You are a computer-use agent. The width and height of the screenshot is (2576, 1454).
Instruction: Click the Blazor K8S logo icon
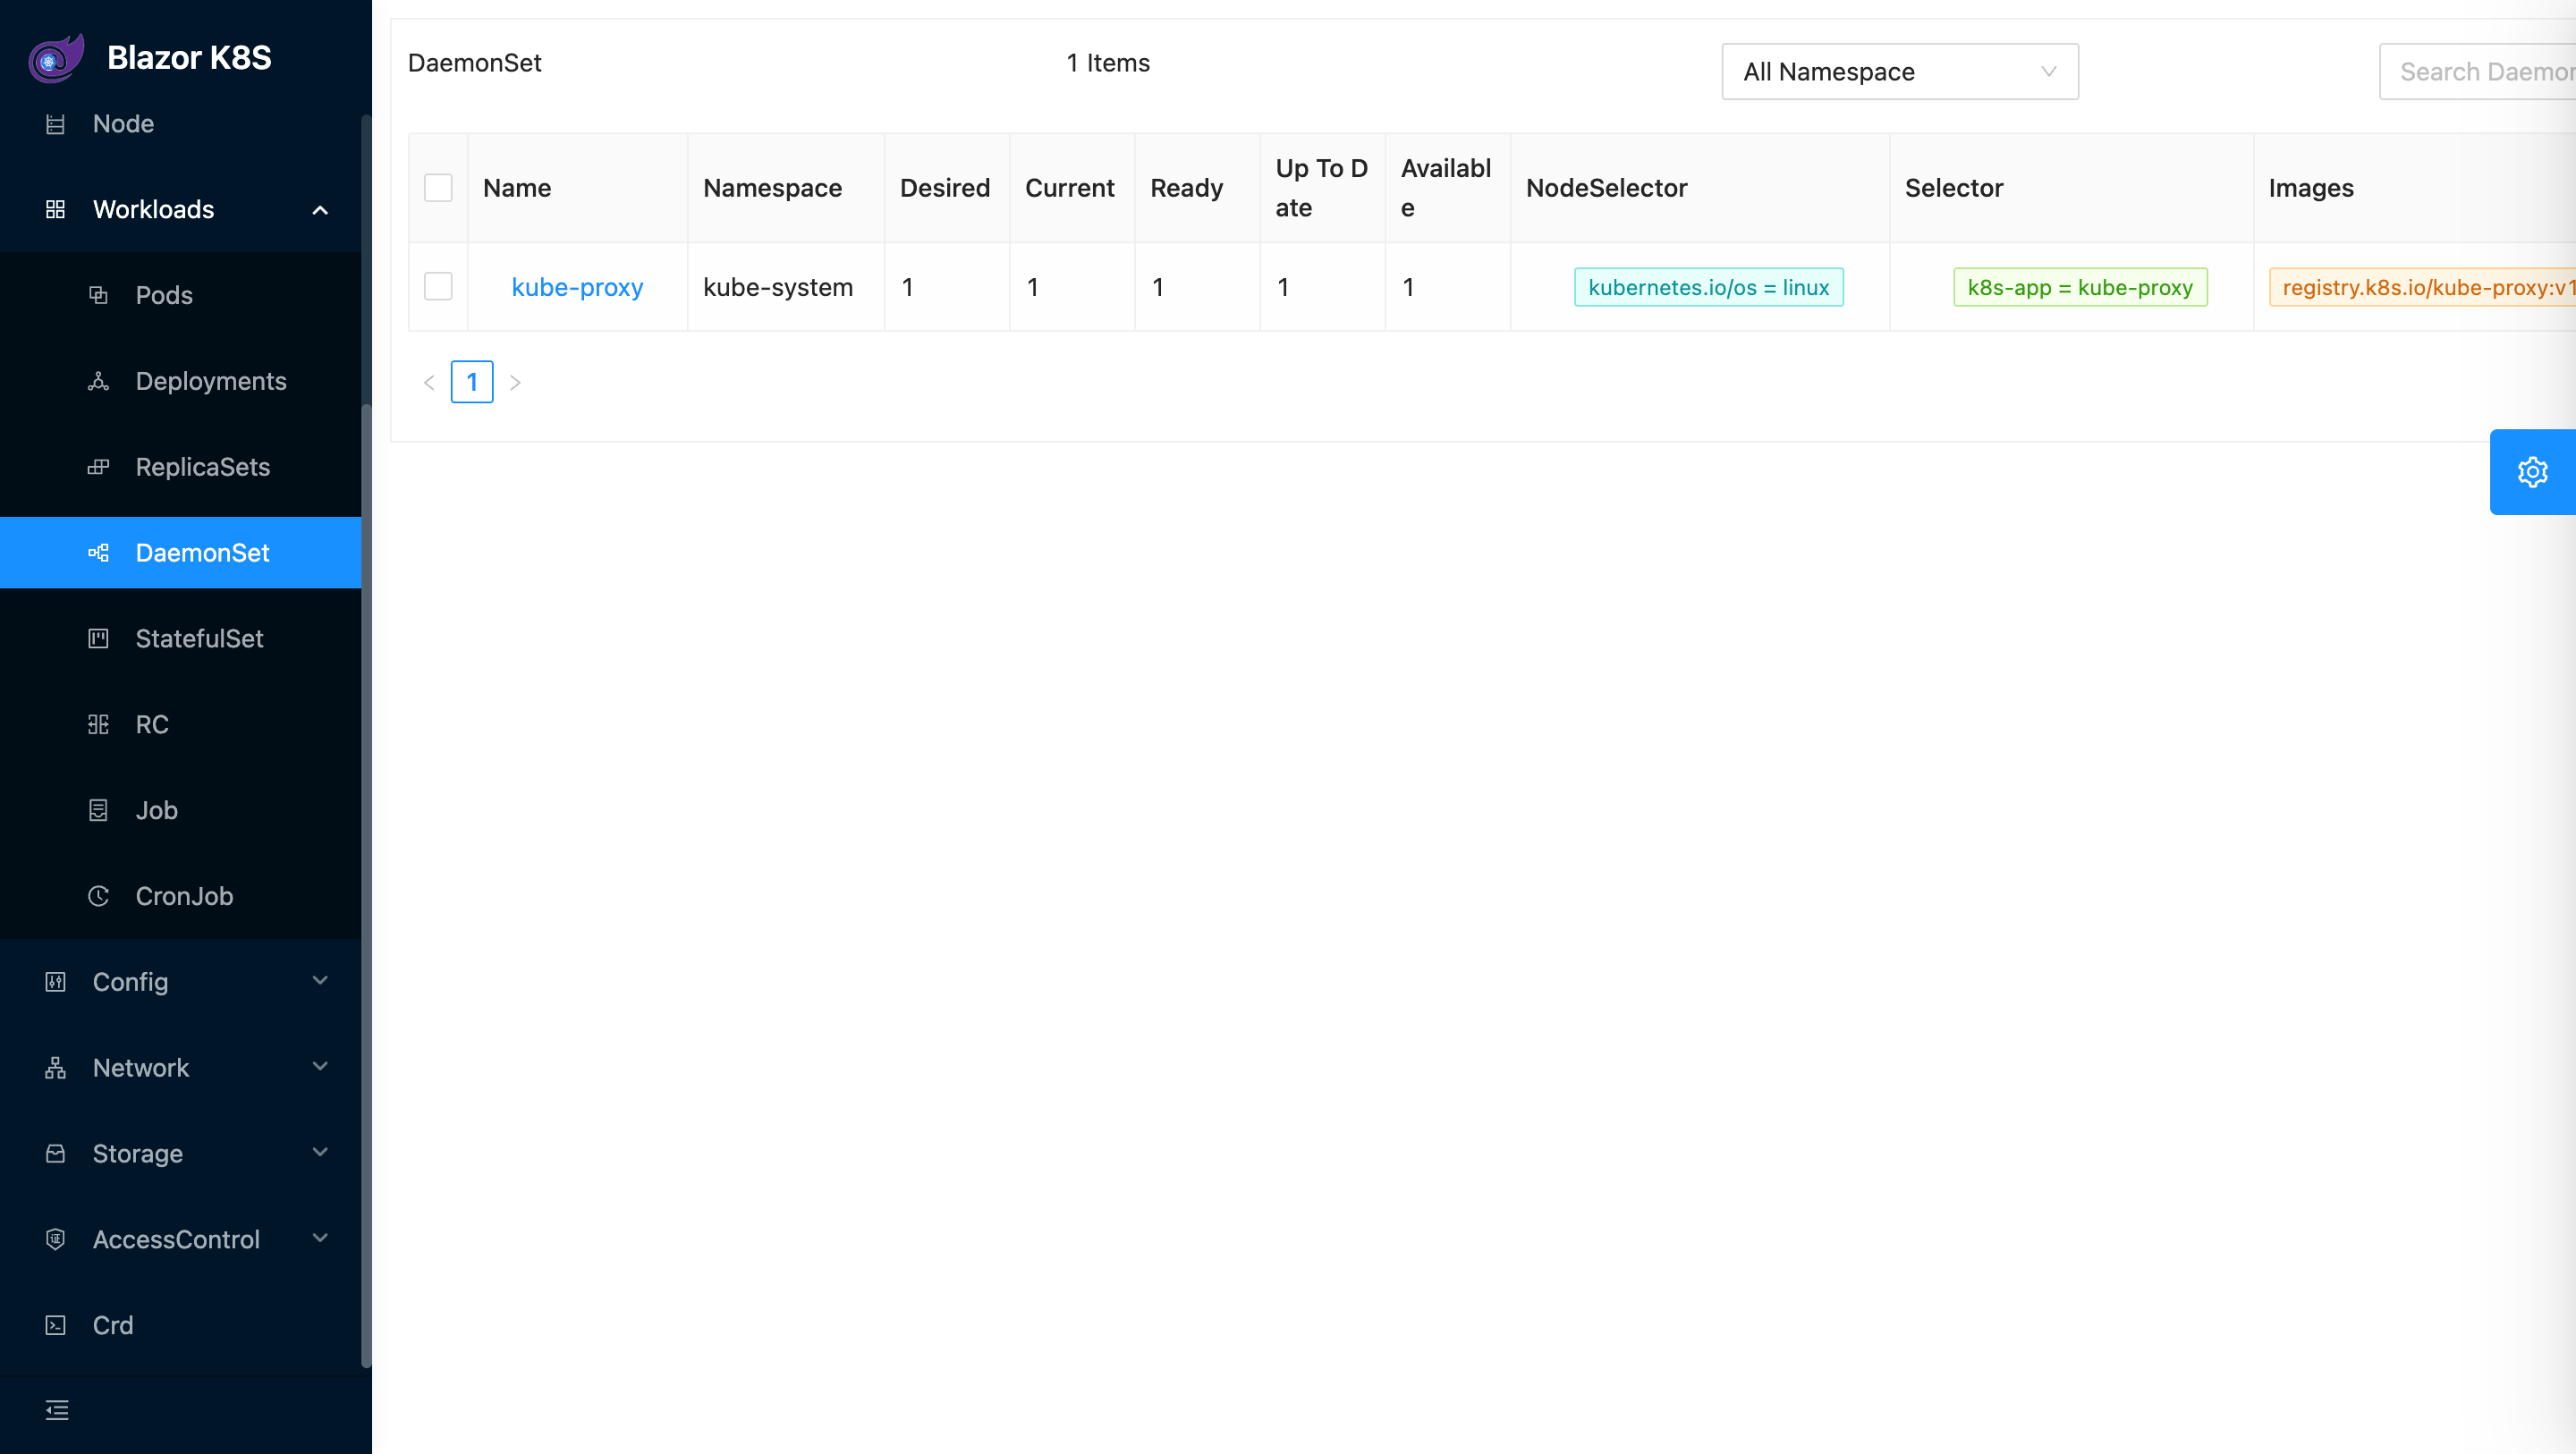[x=56, y=58]
